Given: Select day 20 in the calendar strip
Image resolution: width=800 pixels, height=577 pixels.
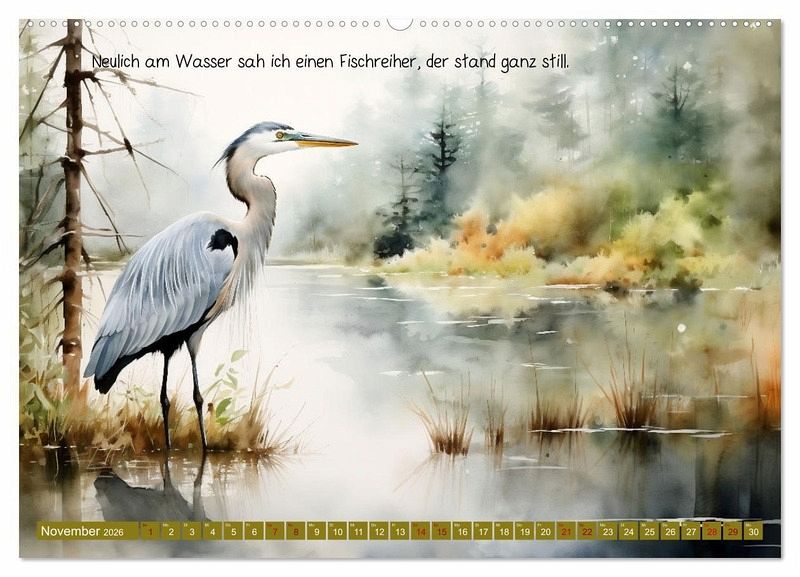Looking at the screenshot, I should [546, 531].
